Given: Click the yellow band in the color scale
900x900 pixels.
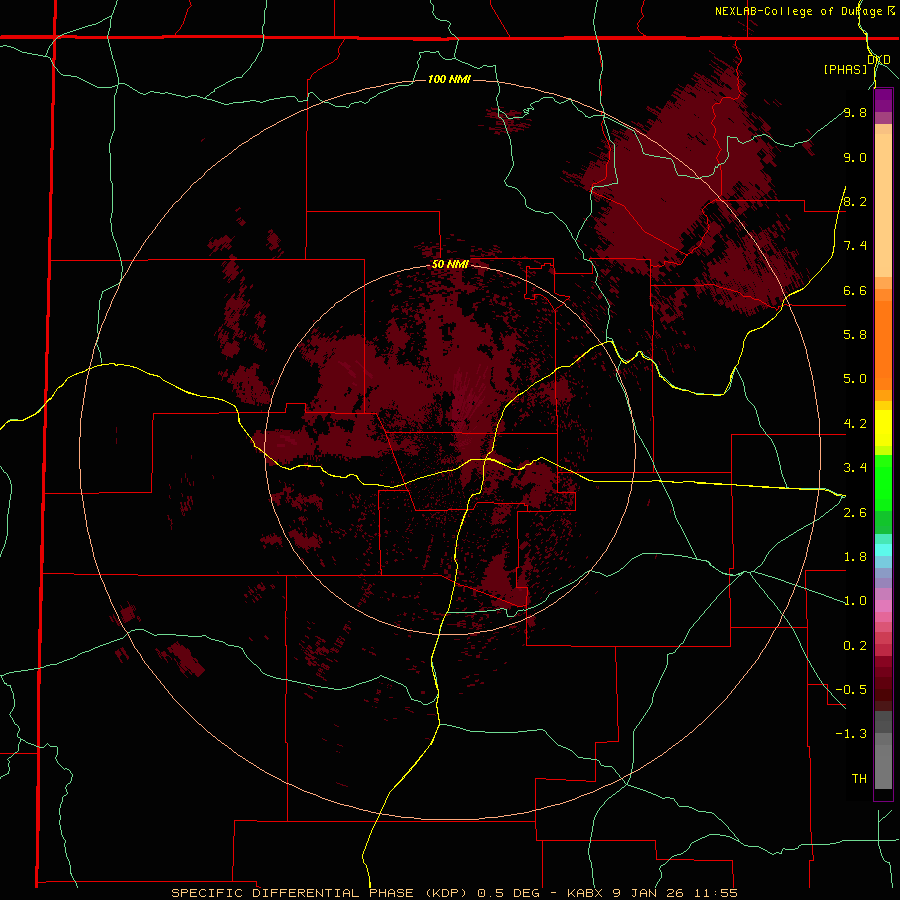Looking at the screenshot, I should (883, 428).
